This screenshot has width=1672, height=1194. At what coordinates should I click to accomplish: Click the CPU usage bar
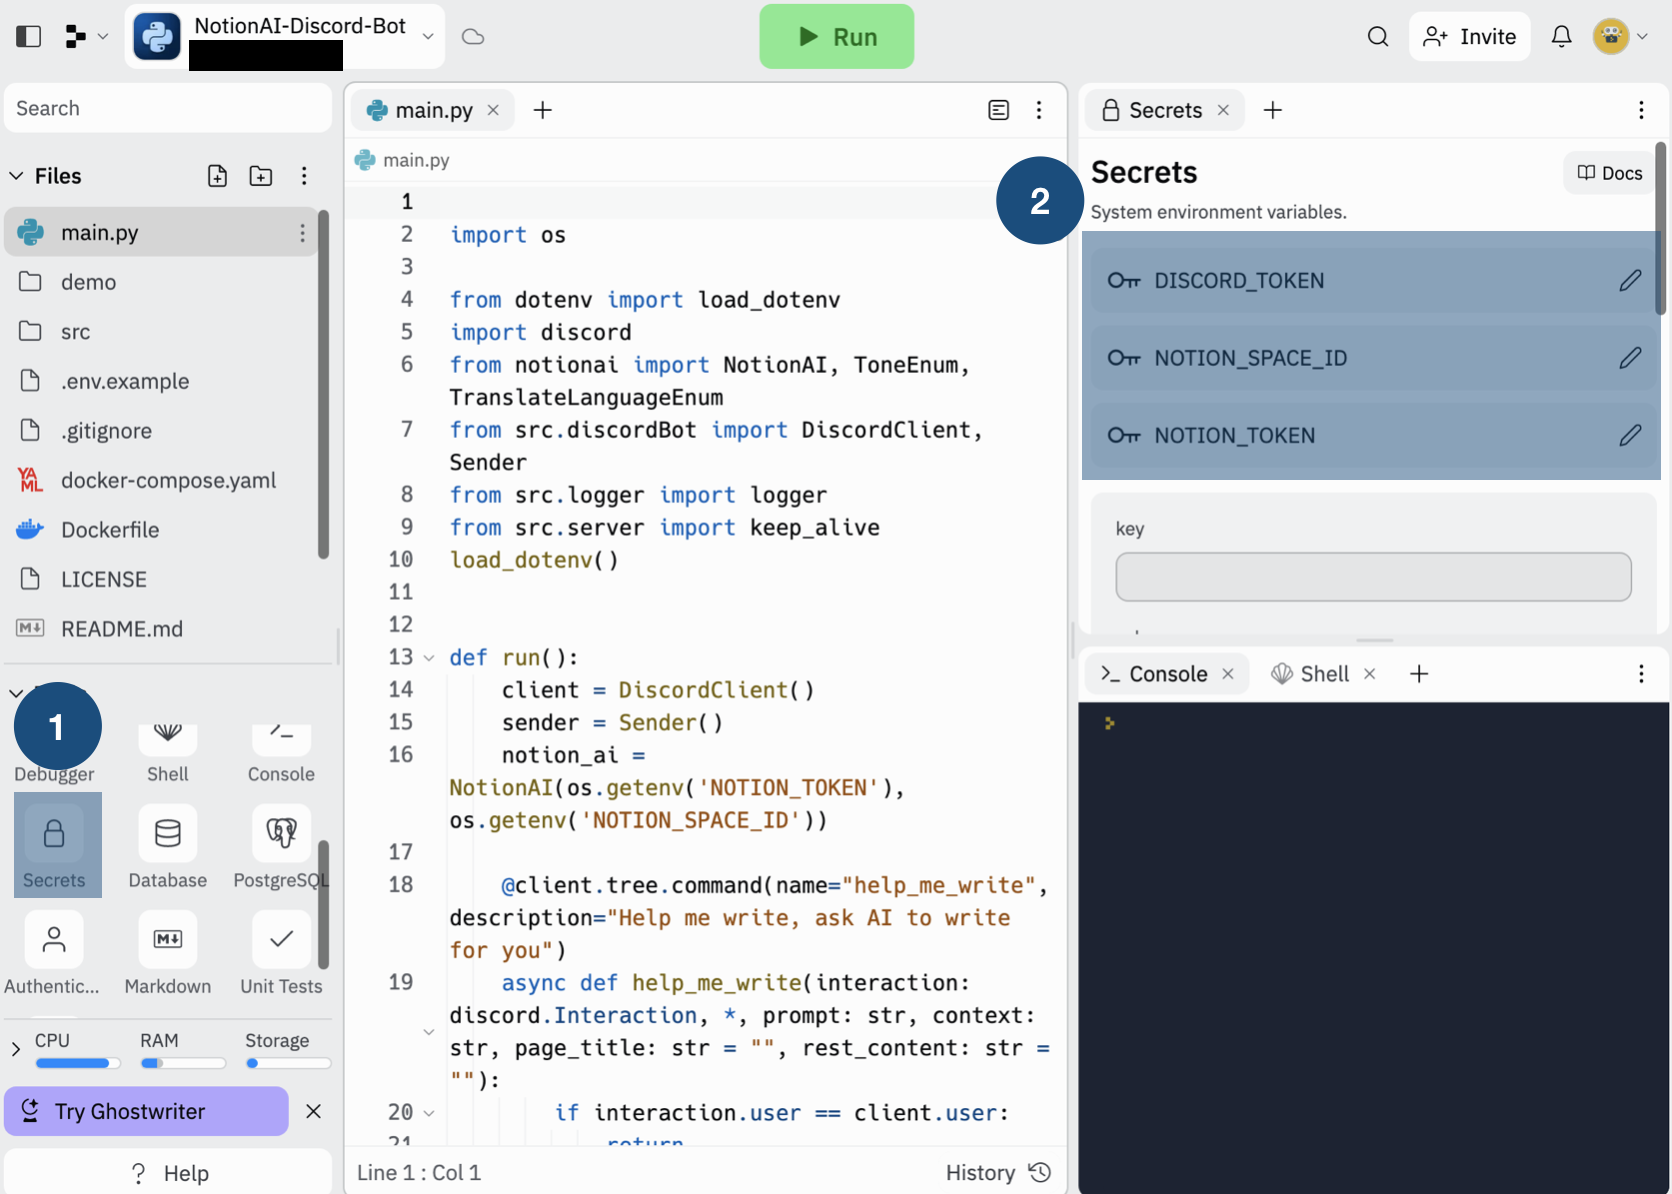(x=78, y=1063)
